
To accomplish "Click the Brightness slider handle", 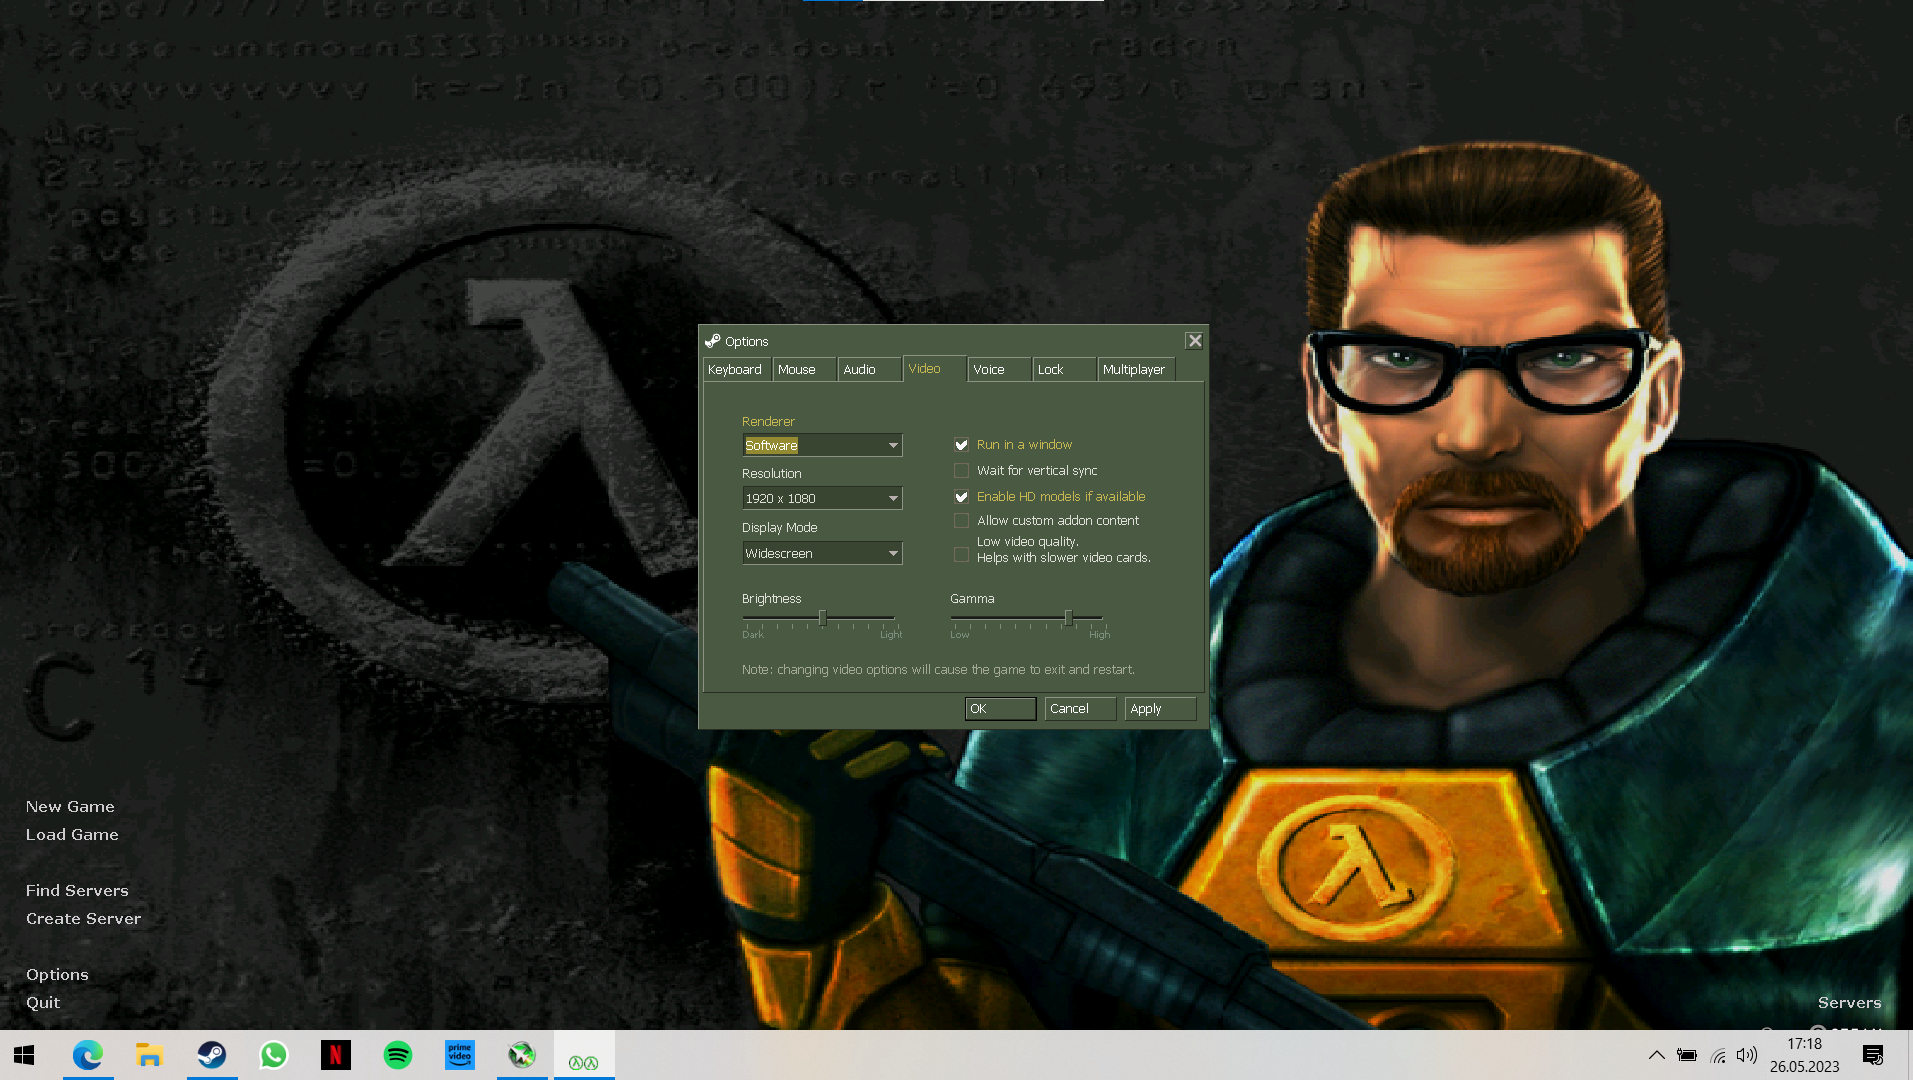I will click(823, 618).
